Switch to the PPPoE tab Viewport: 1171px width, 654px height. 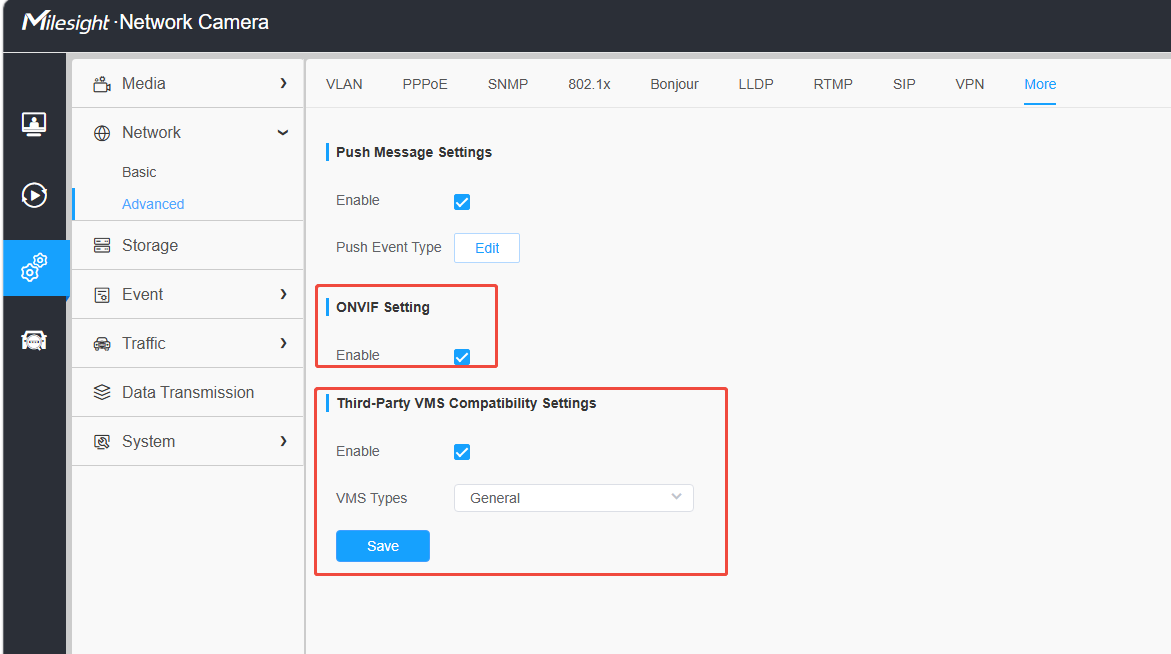point(425,84)
